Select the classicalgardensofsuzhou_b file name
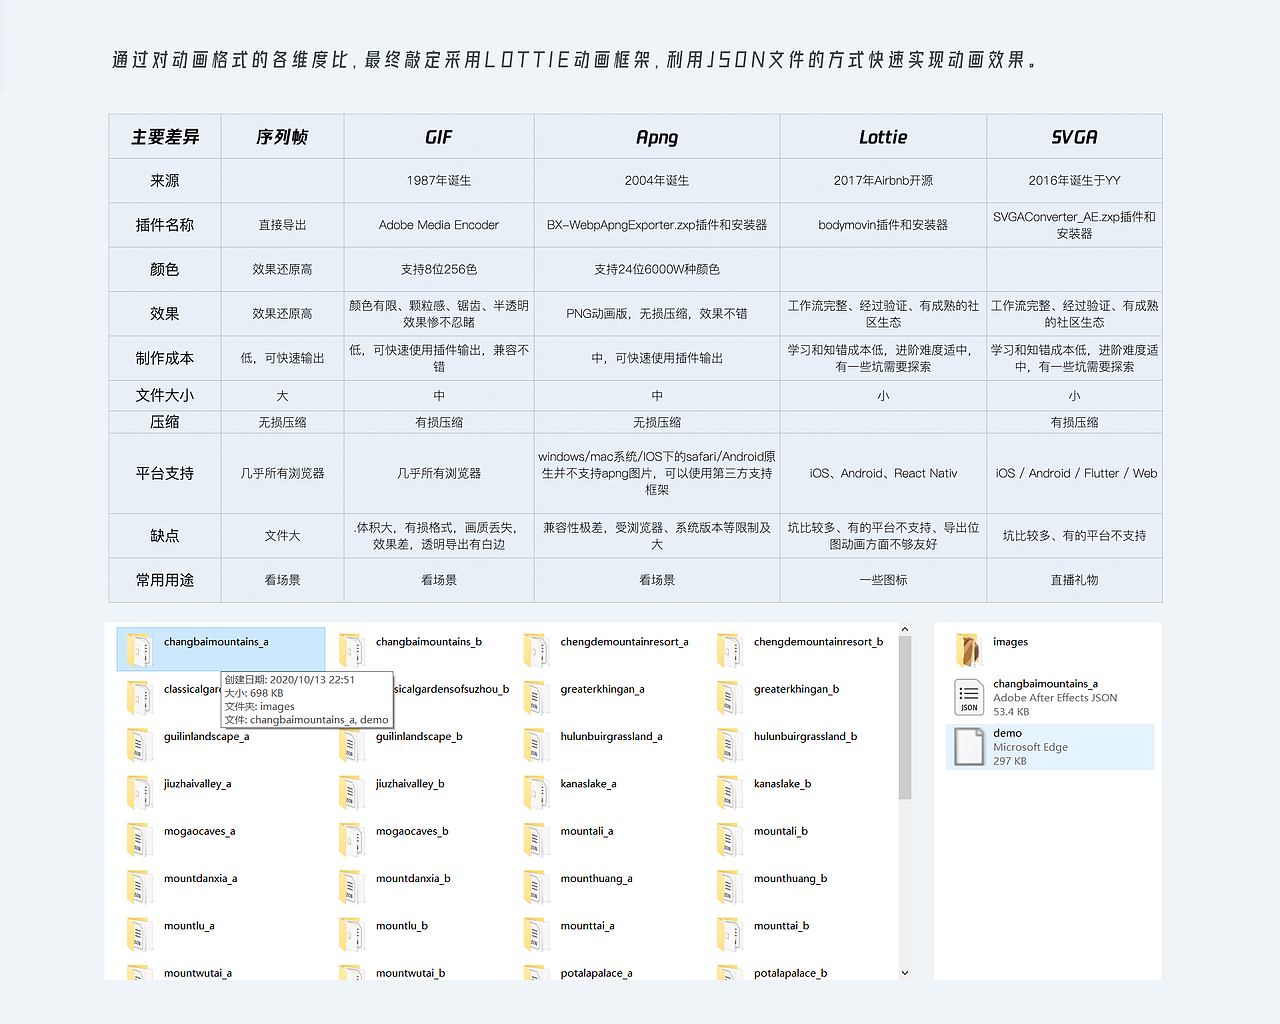 (x=452, y=689)
